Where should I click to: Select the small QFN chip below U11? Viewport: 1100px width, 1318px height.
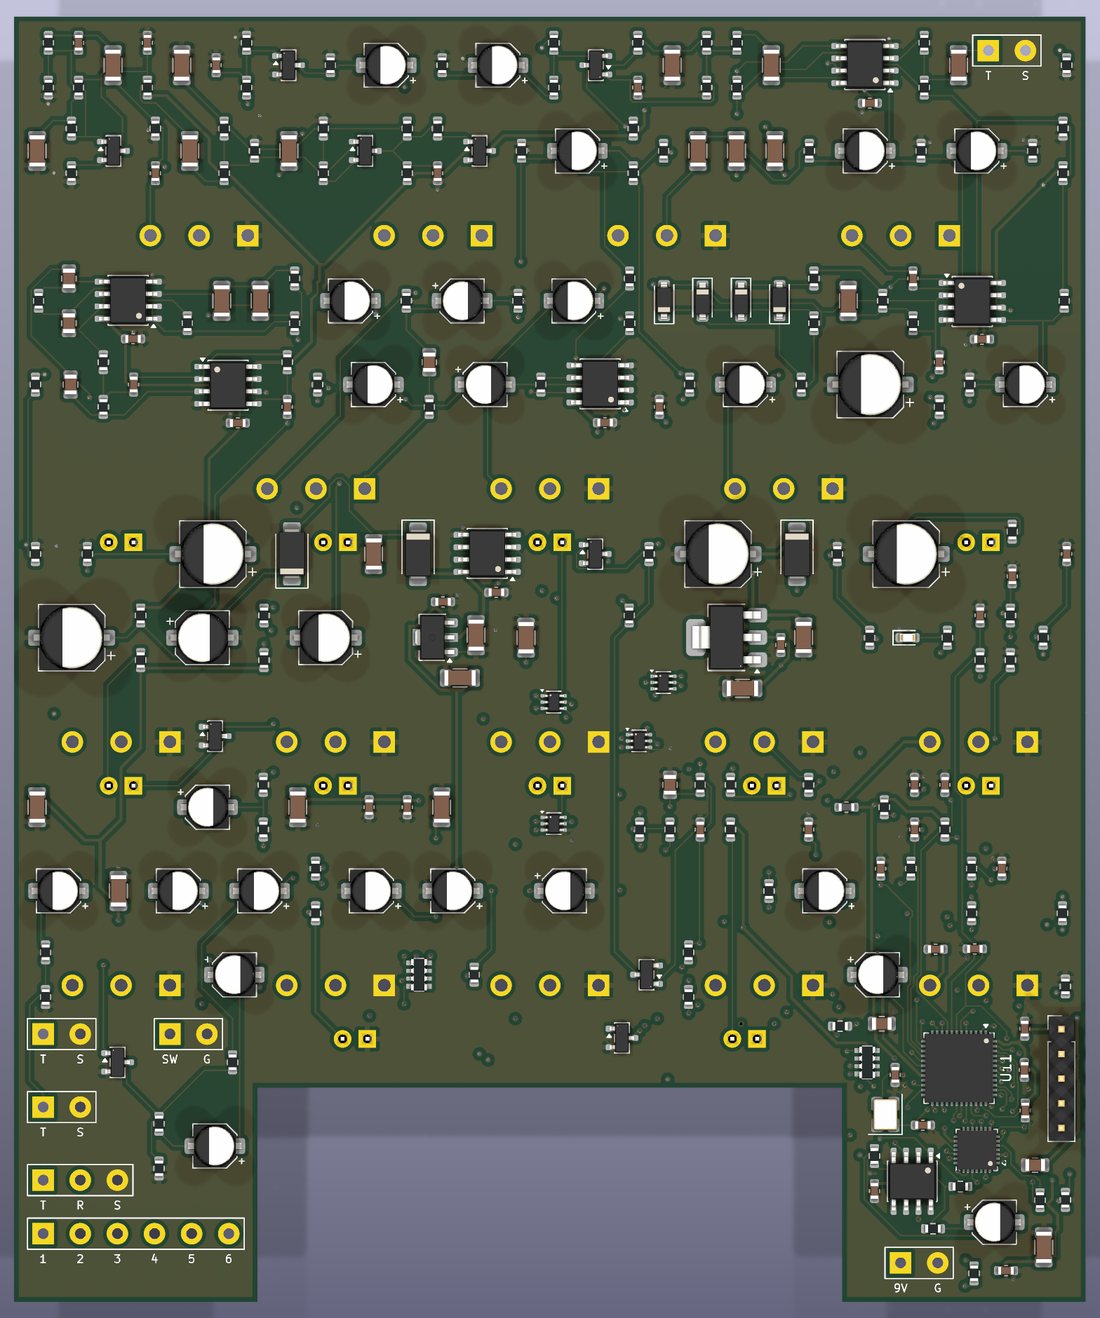tap(976, 1150)
